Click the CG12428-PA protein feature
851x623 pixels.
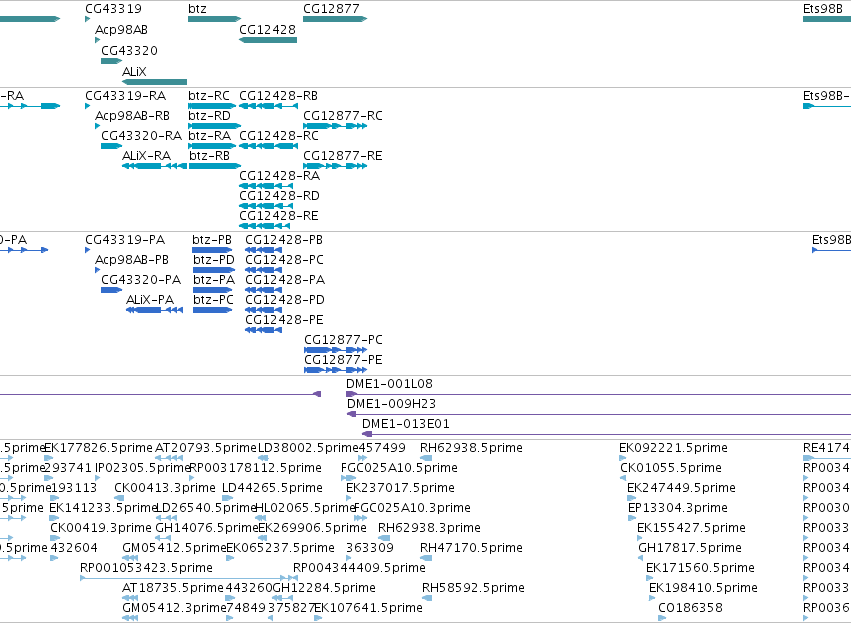click(263, 290)
